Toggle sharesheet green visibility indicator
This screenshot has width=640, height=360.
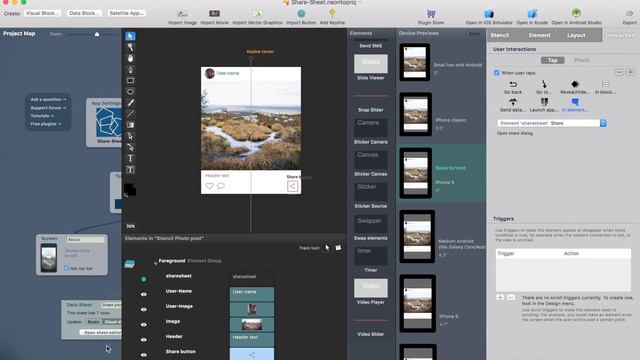(144, 279)
